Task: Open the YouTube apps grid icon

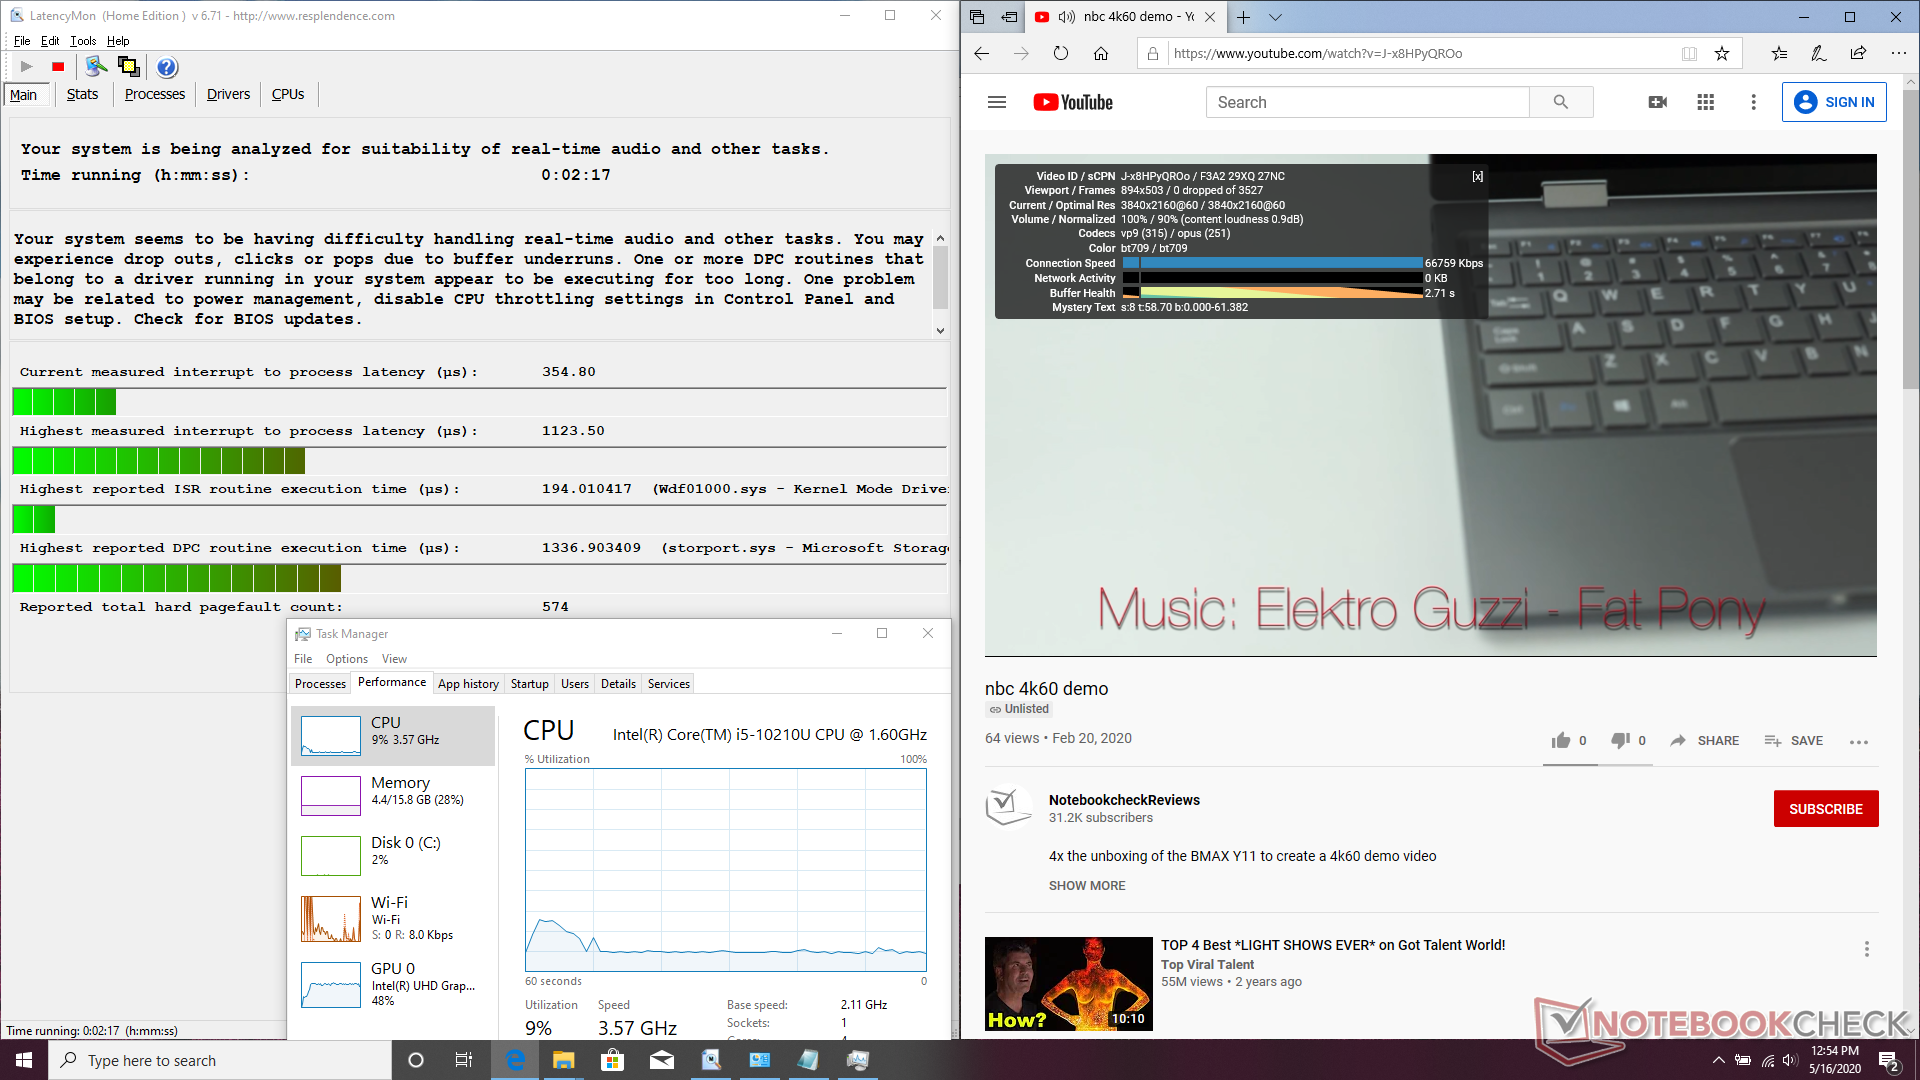Action: (1706, 102)
